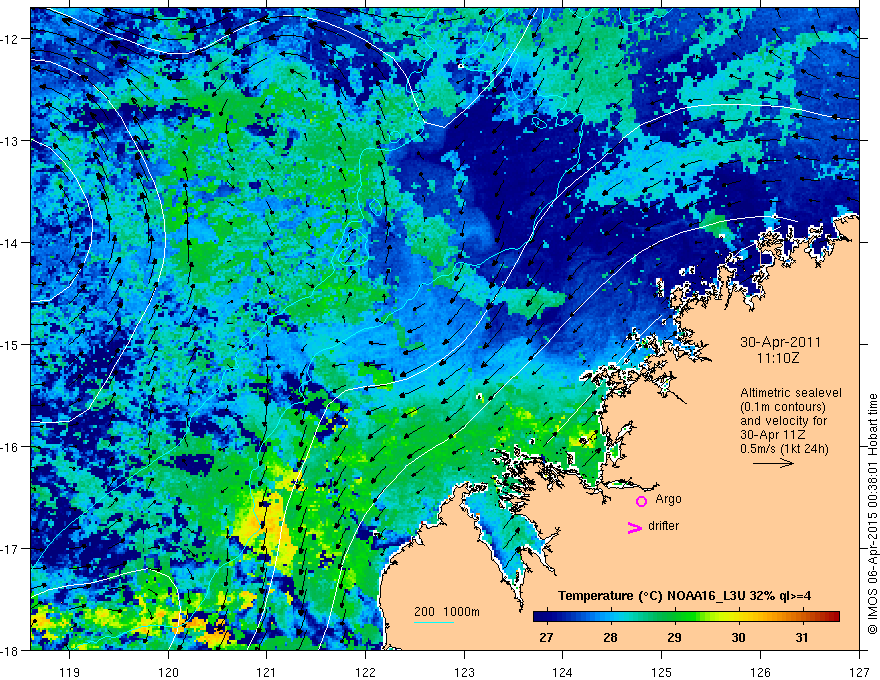This screenshot has width=880, height=680.
Task: Click the color bar near 31 degrees
Action: click(x=802, y=617)
